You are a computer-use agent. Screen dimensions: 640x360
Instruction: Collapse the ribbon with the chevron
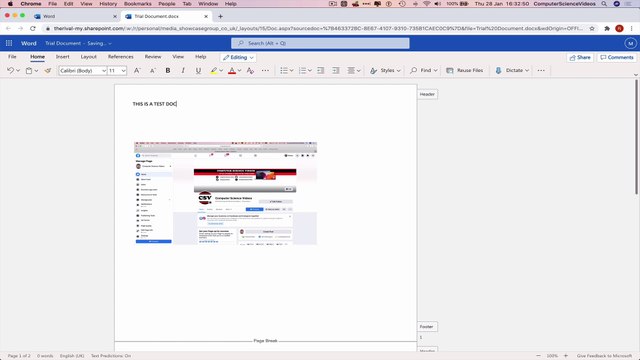click(636, 75)
